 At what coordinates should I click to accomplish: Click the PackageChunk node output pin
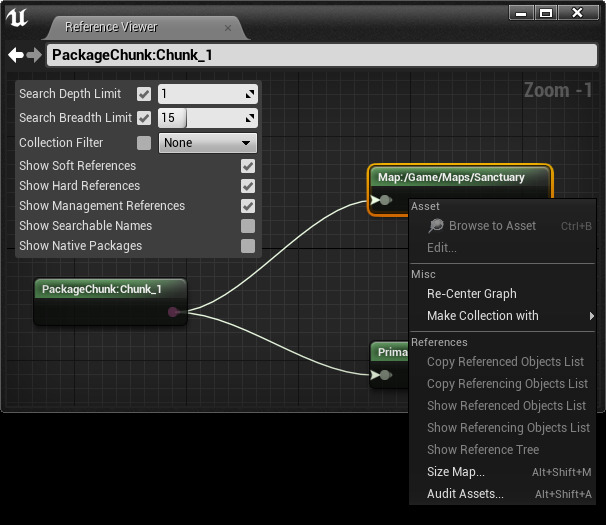pos(174,312)
